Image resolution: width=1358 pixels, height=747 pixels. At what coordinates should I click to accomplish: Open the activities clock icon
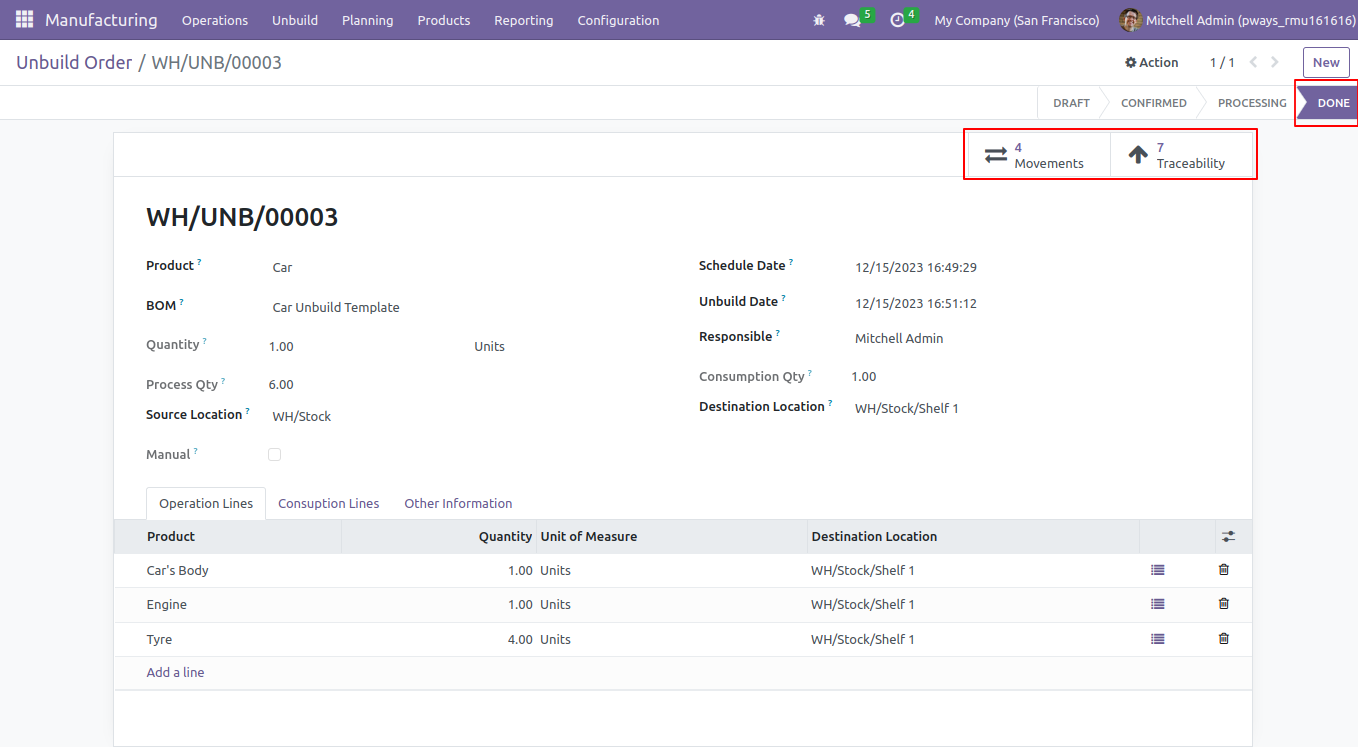coord(897,20)
